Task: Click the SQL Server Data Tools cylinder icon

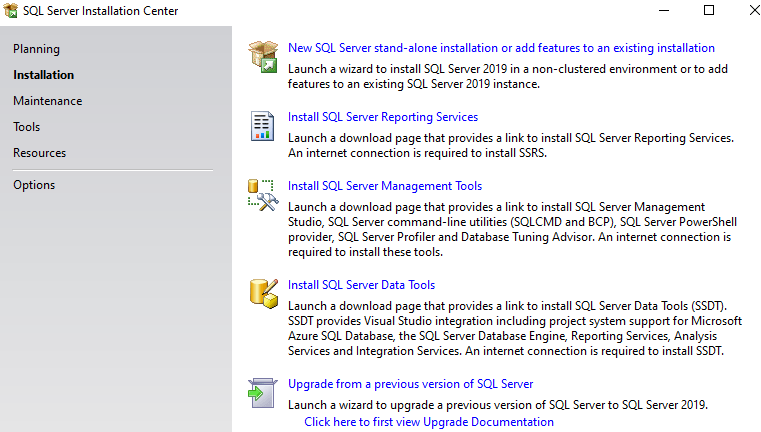Action: click(x=264, y=294)
